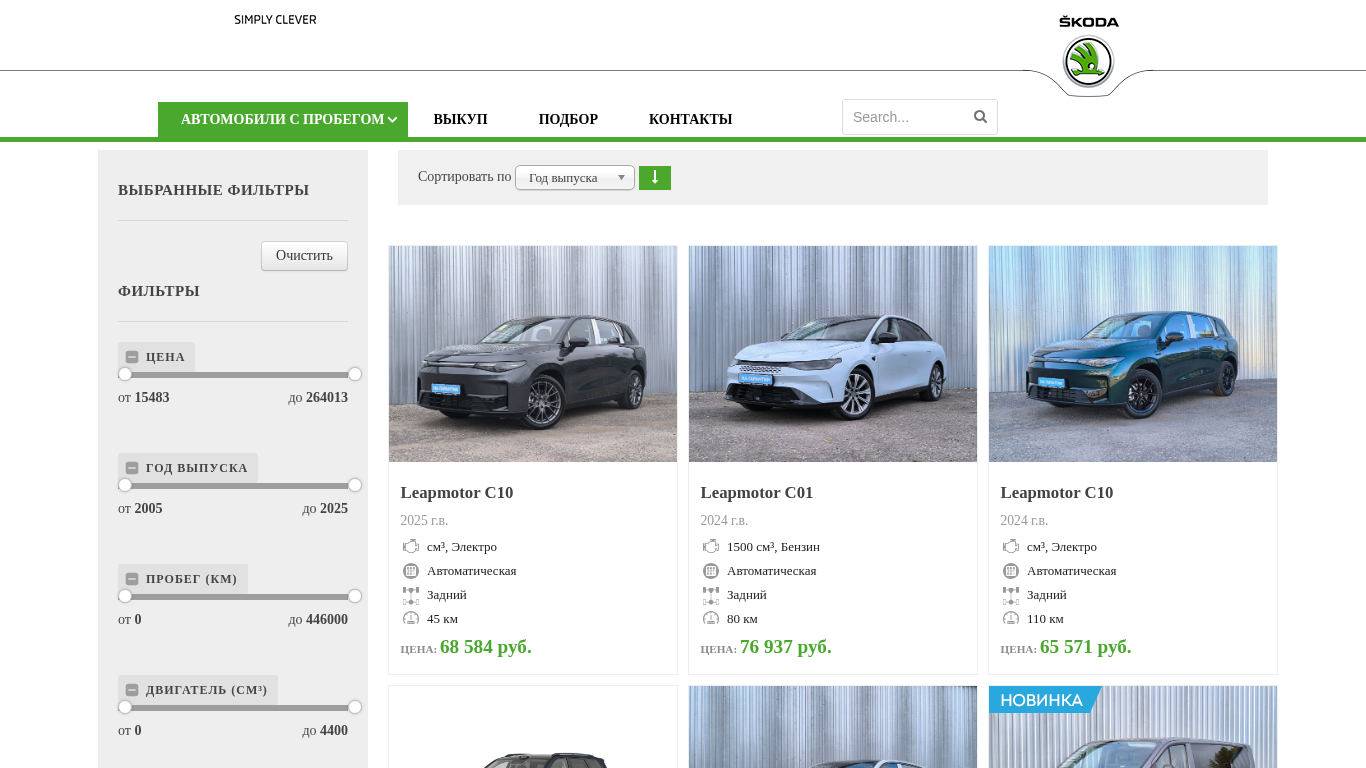
Task: Click transmission icon on 2024 Leapmotor C10 card
Action: 1011,571
